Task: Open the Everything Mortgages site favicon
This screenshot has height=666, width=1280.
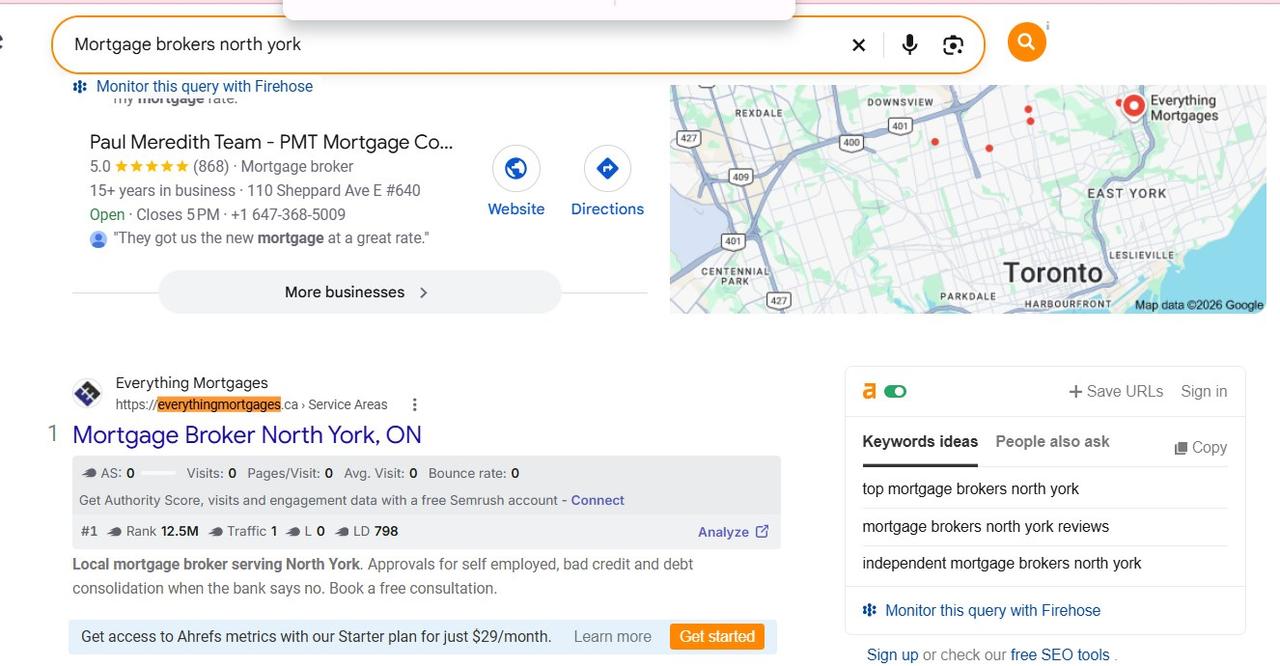Action: click(x=87, y=393)
